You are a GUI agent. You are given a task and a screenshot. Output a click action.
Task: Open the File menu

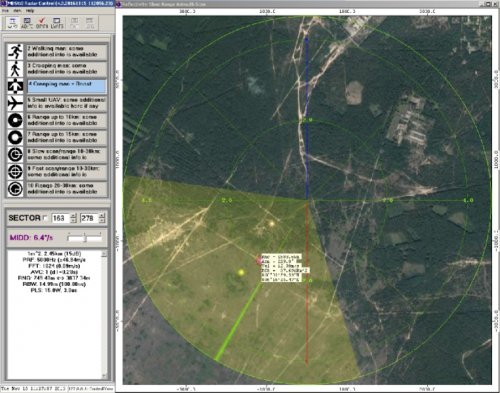click(5, 11)
